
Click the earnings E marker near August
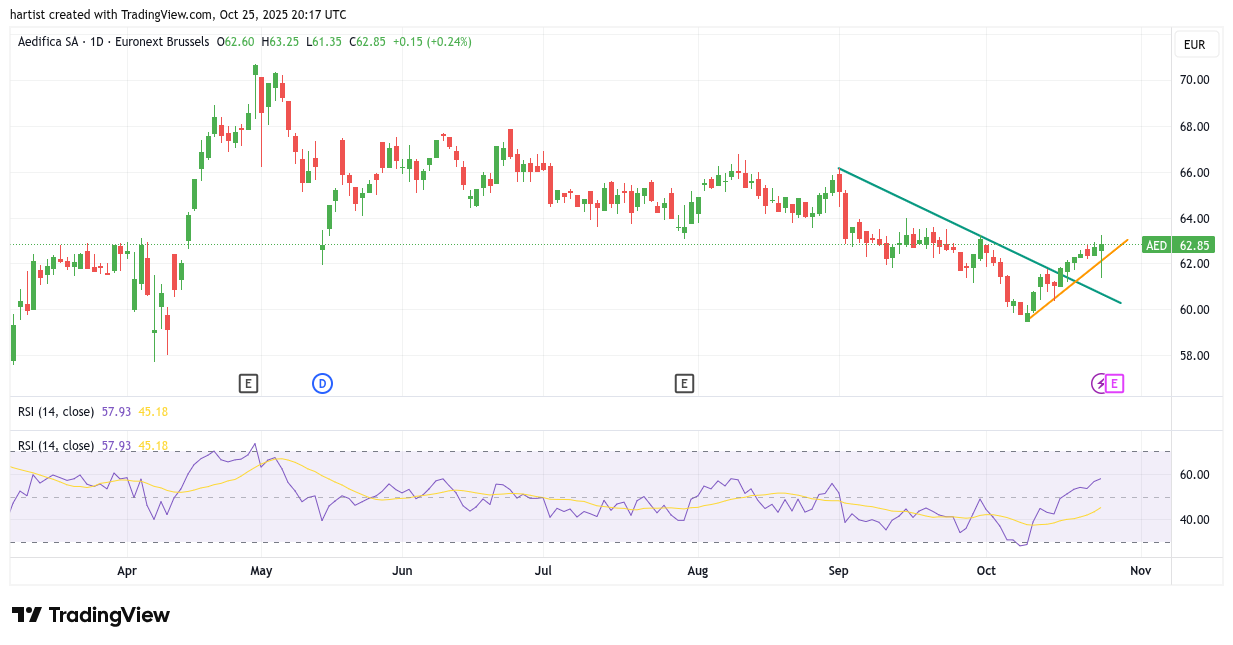pos(684,383)
